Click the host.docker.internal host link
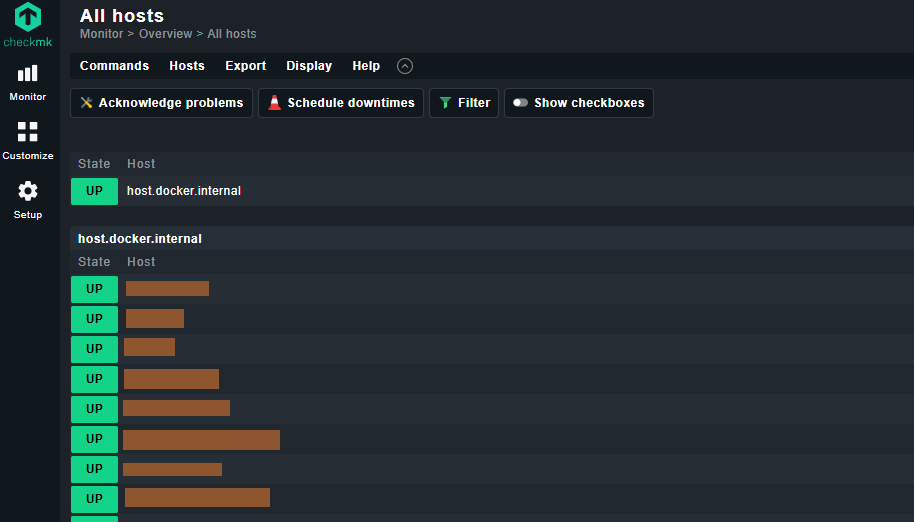The width and height of the screenshot is (914, 522). tap(184, 191)
